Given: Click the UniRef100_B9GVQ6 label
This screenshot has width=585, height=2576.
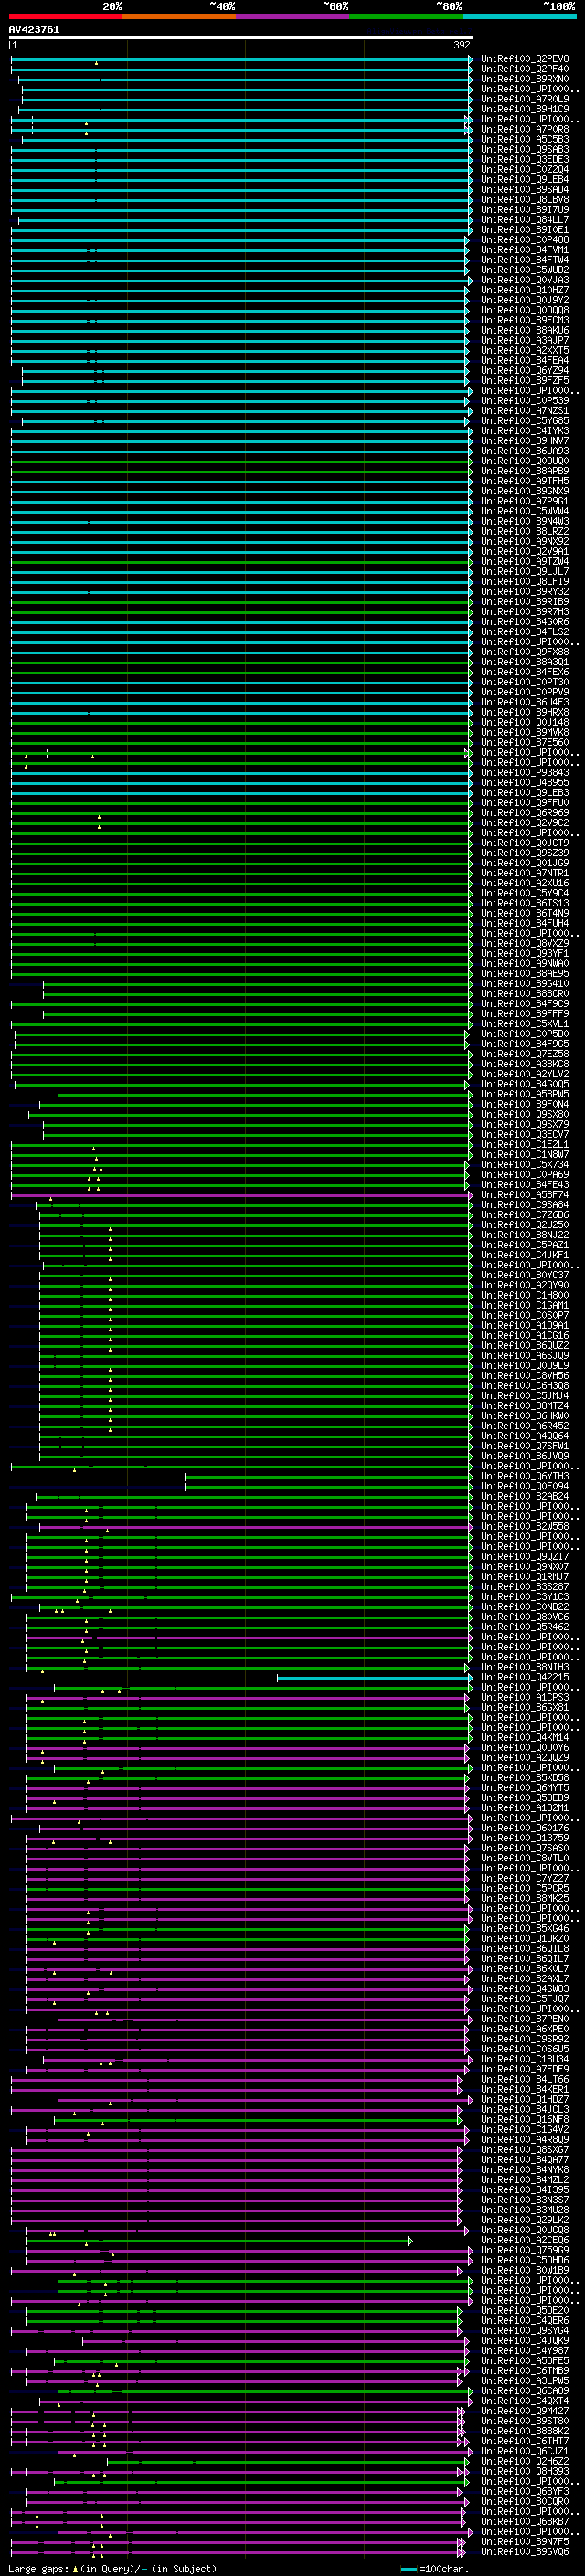Looking at the screenshot, I should tap(525, 2552).
